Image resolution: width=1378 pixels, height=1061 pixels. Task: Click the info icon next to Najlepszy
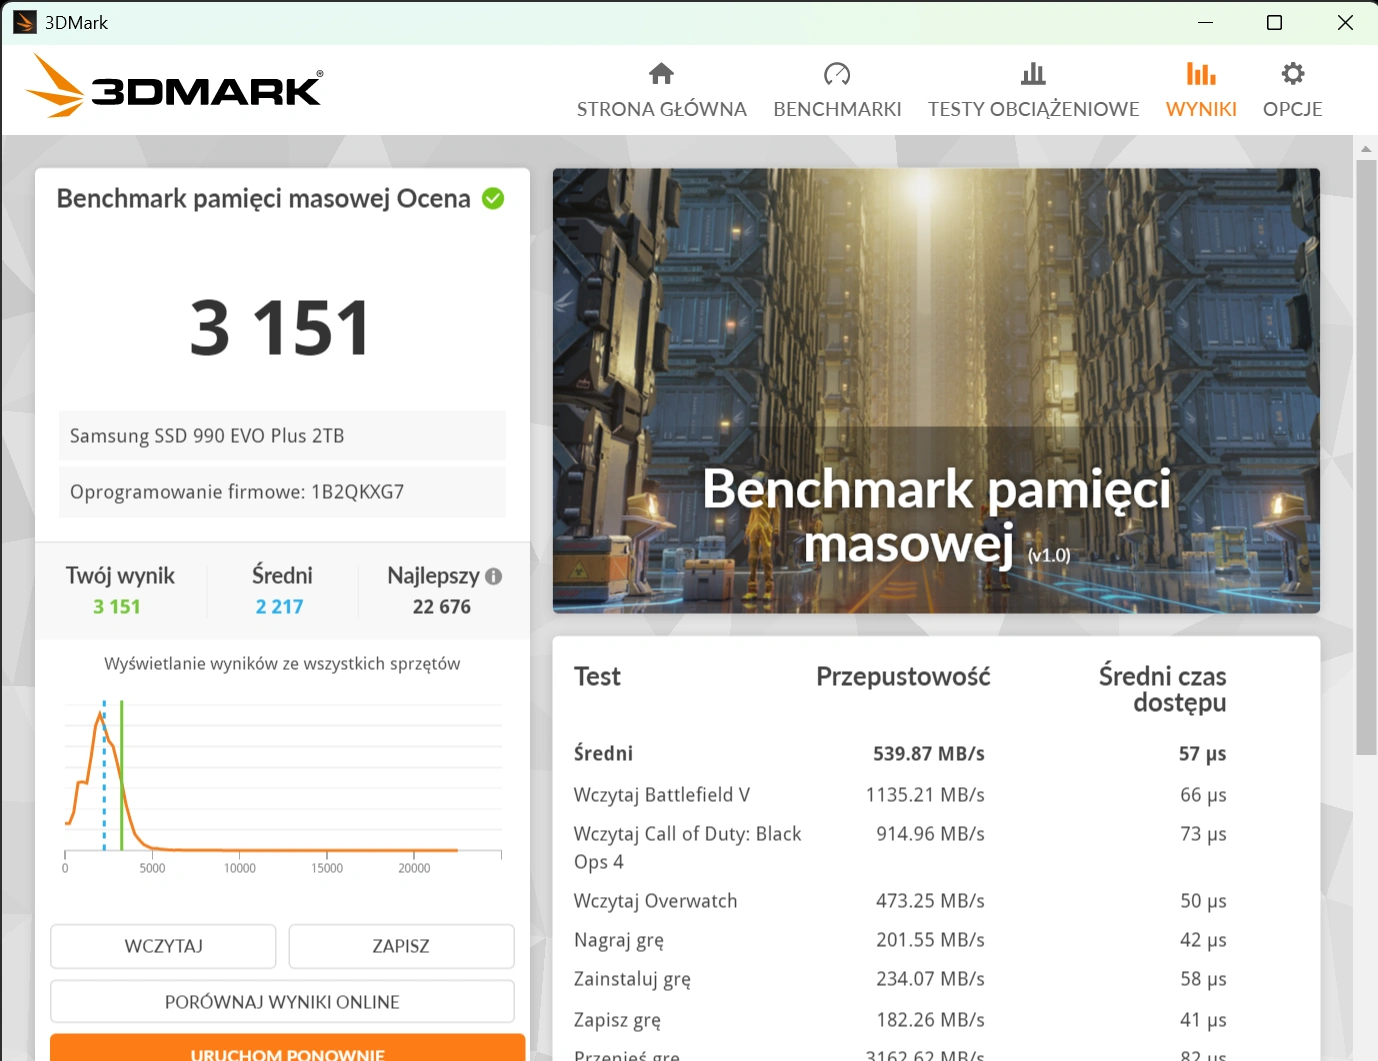pyautogui.click(x=493, y=576)
